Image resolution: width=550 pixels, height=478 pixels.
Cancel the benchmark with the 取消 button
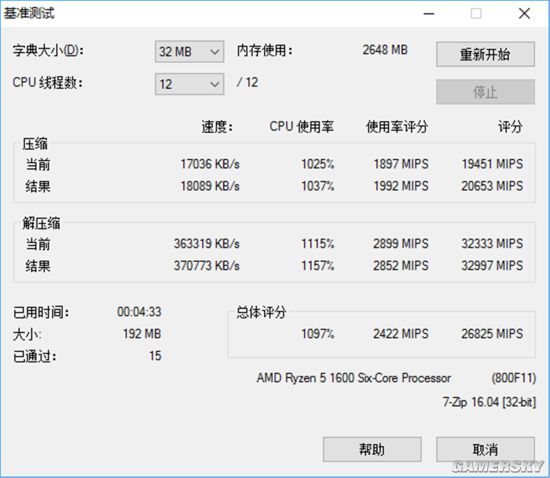(x=485, y=449)
